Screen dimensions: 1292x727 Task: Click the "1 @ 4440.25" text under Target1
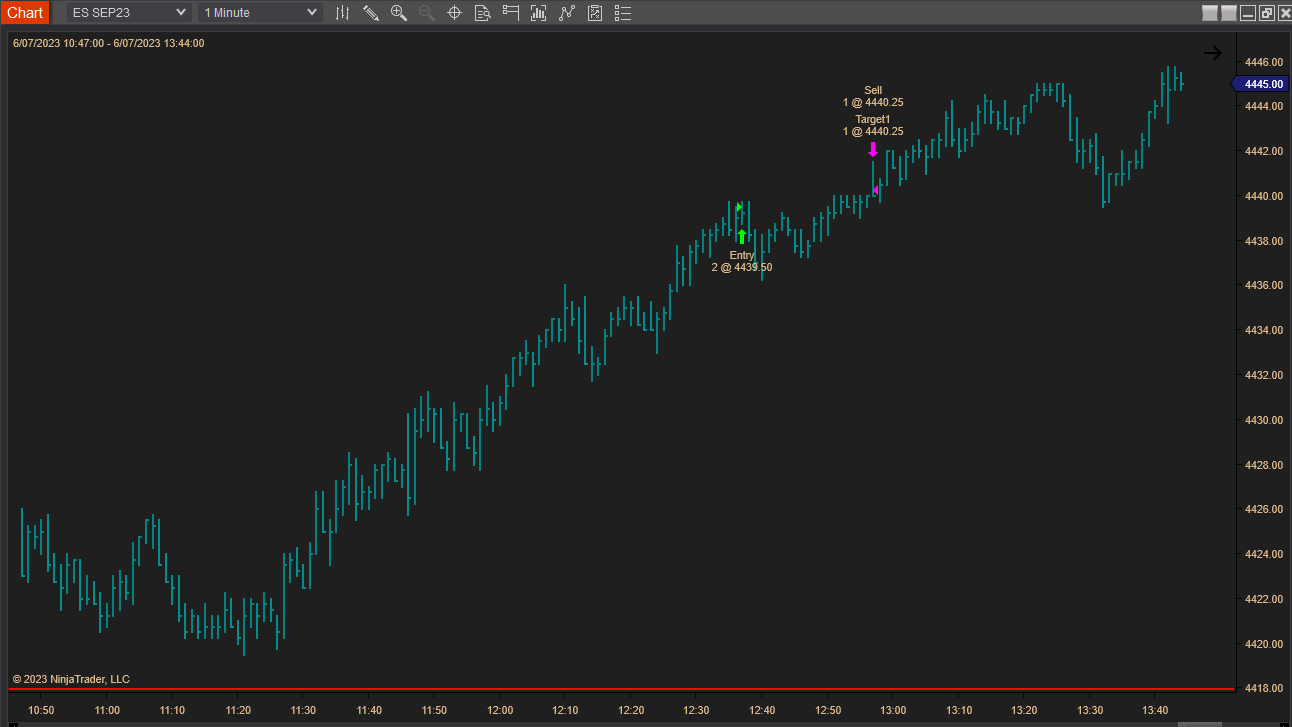873,131
